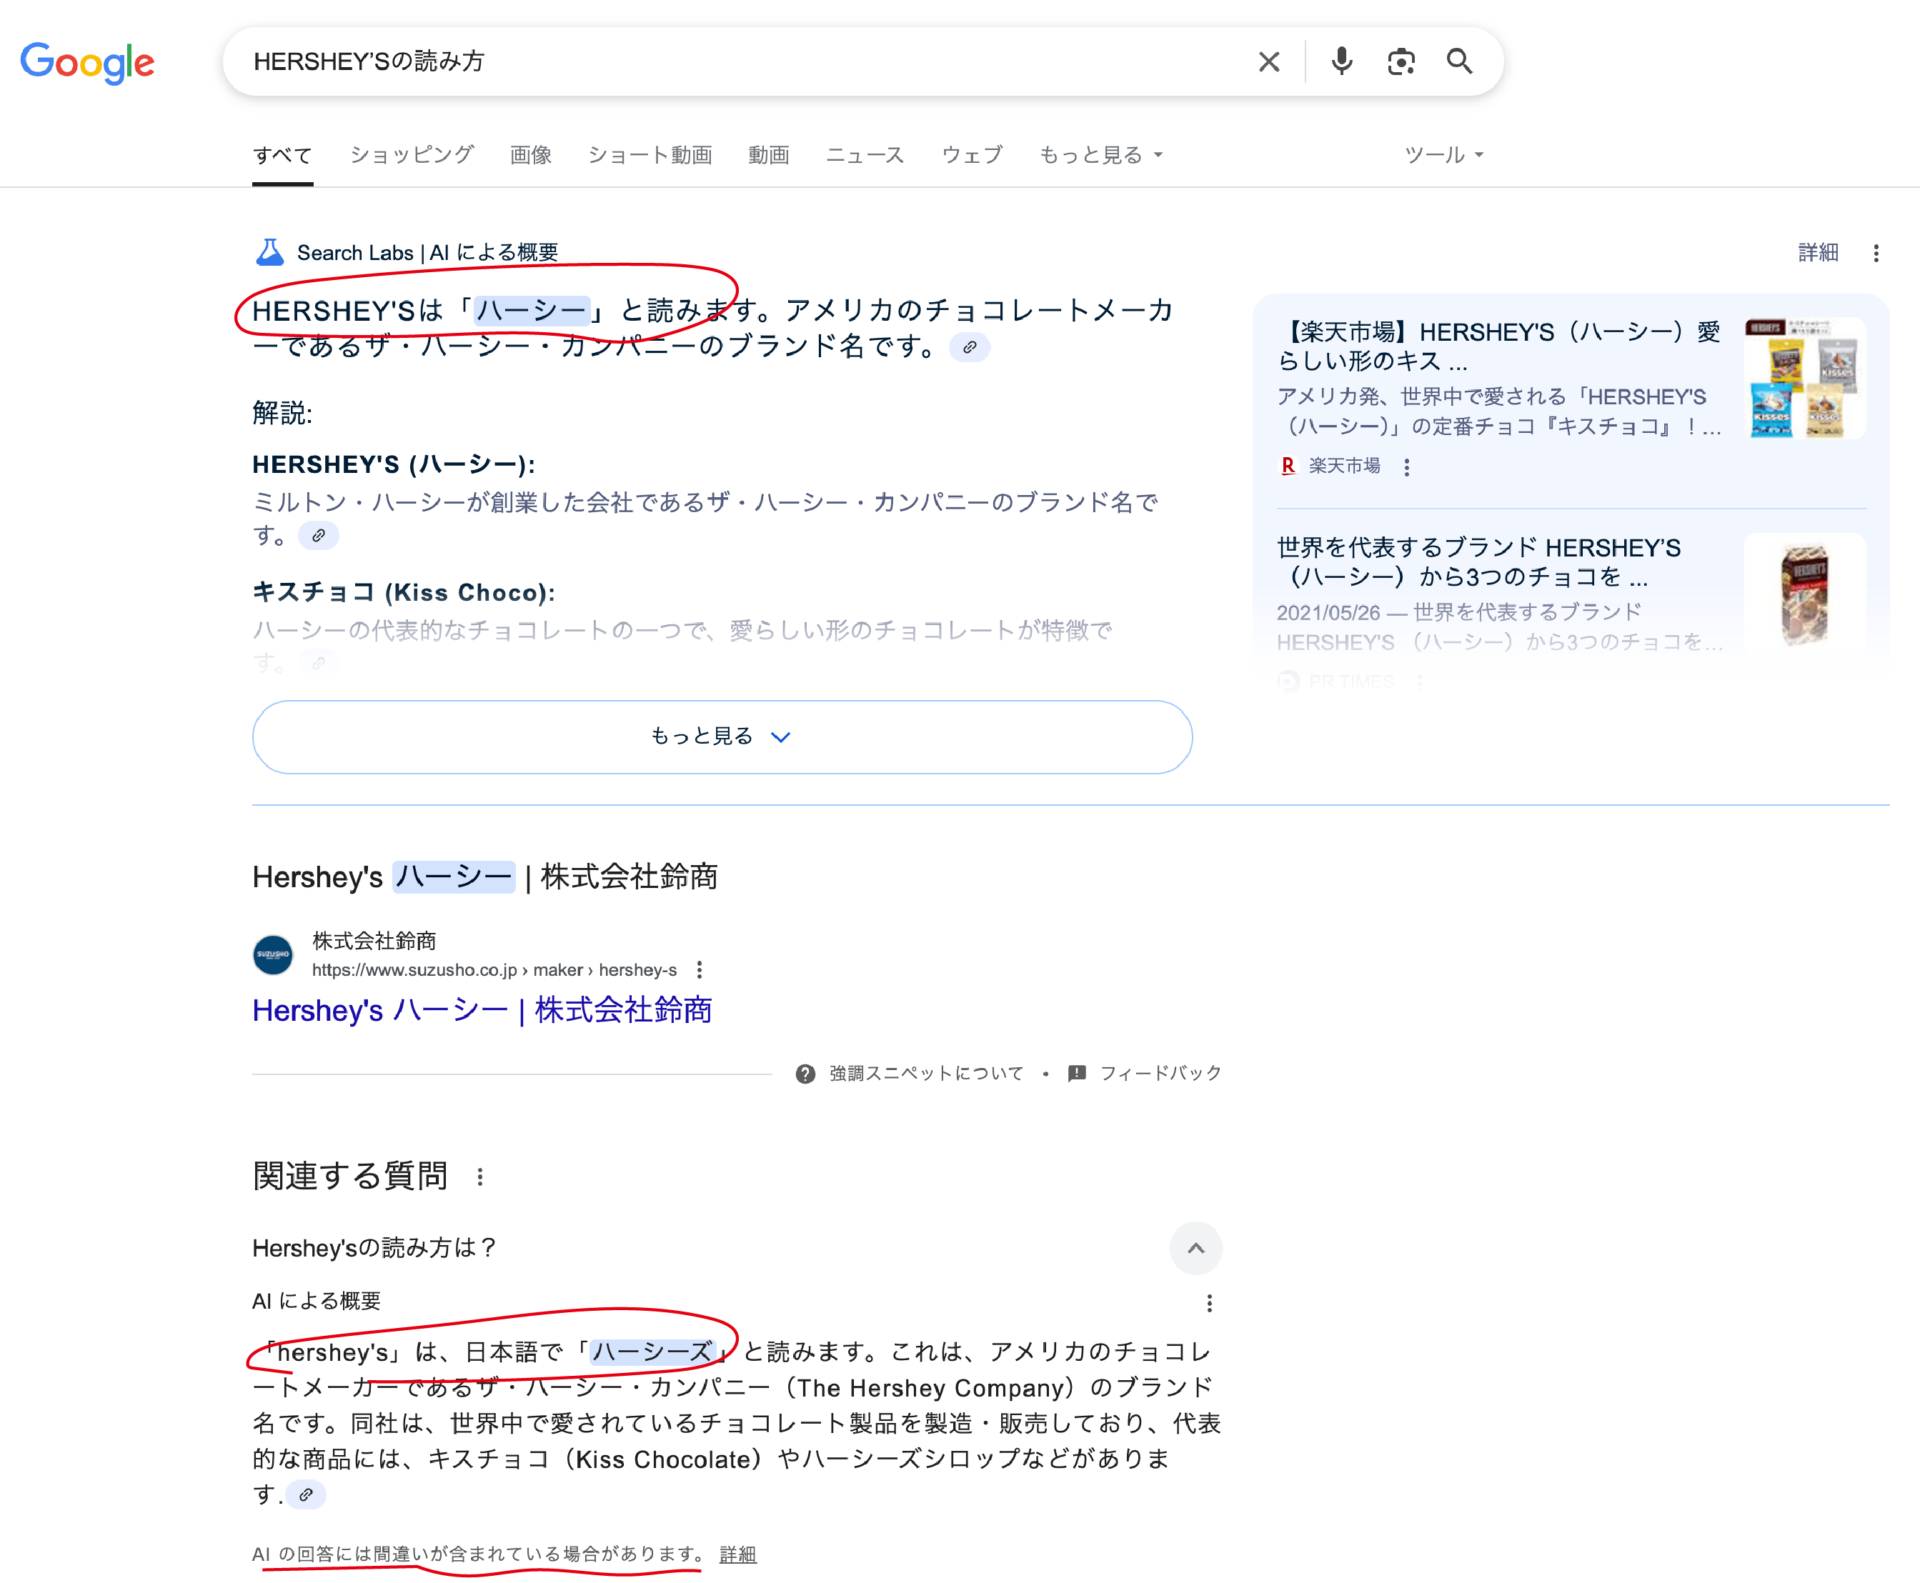The width and height of the screenshot is (1920, 1583).
Task: Click the 株式会社鈴商 site name above the URL
Action: click(374, 941)
